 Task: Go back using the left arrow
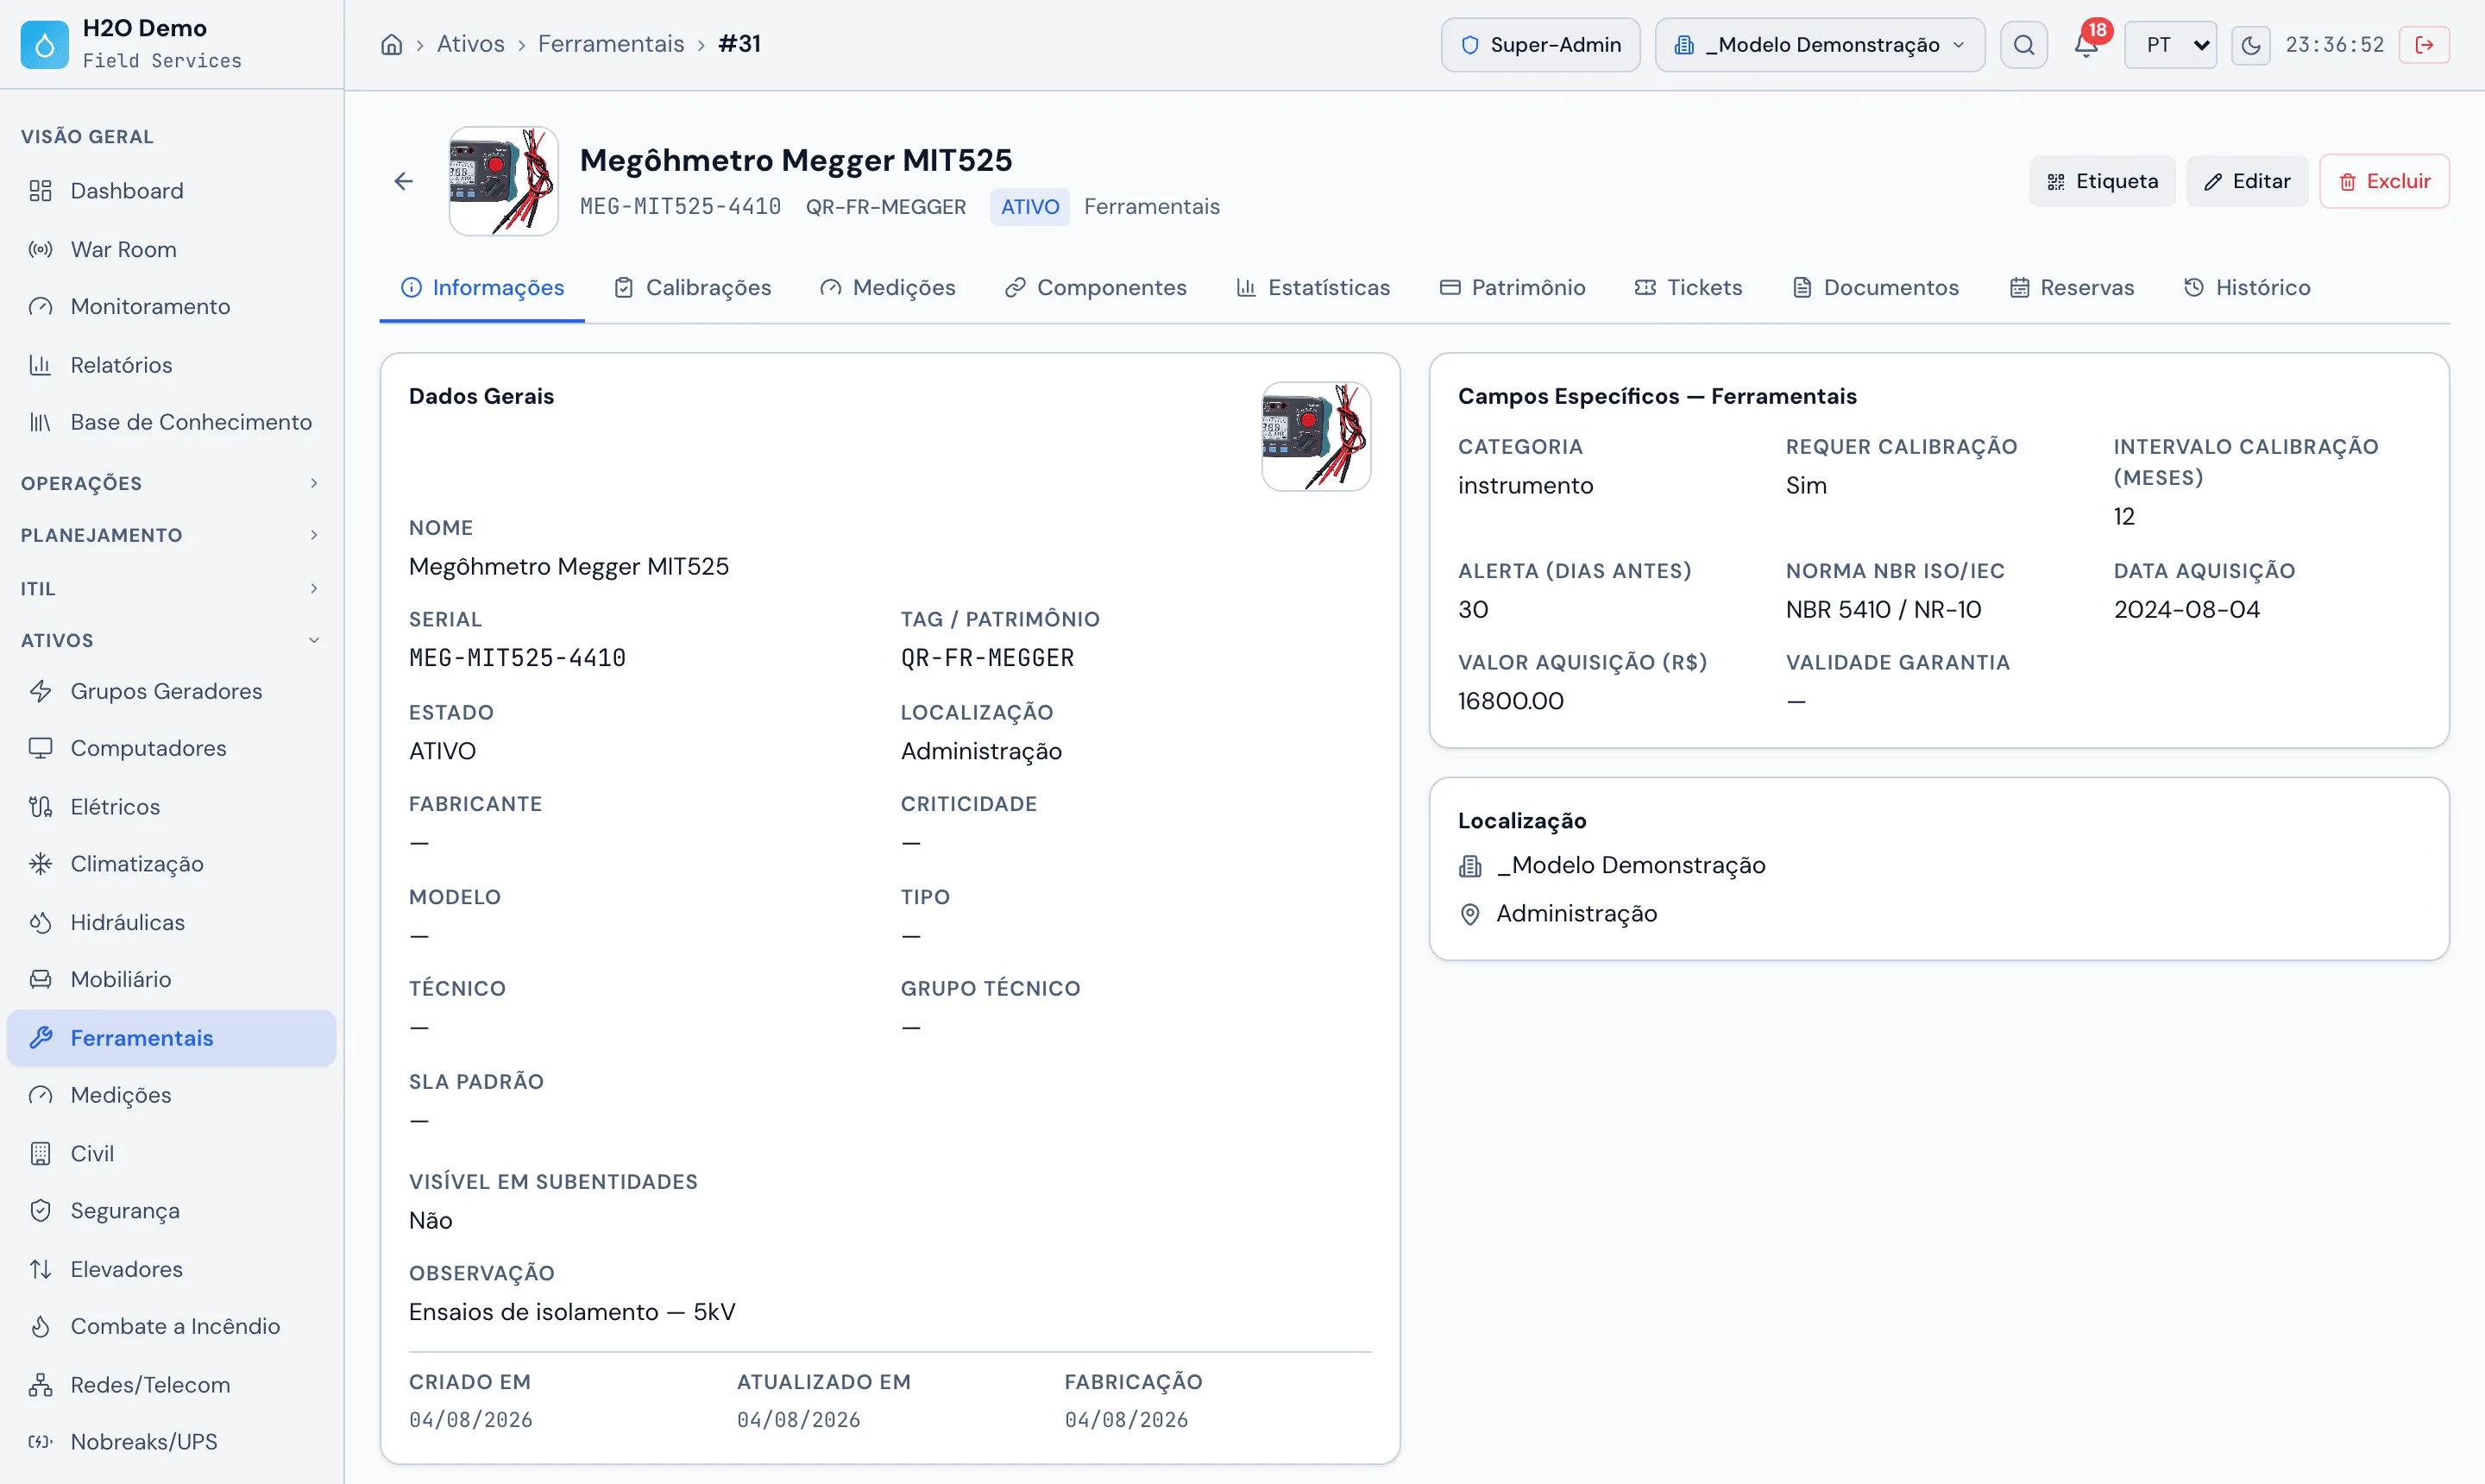pos(403,181)
